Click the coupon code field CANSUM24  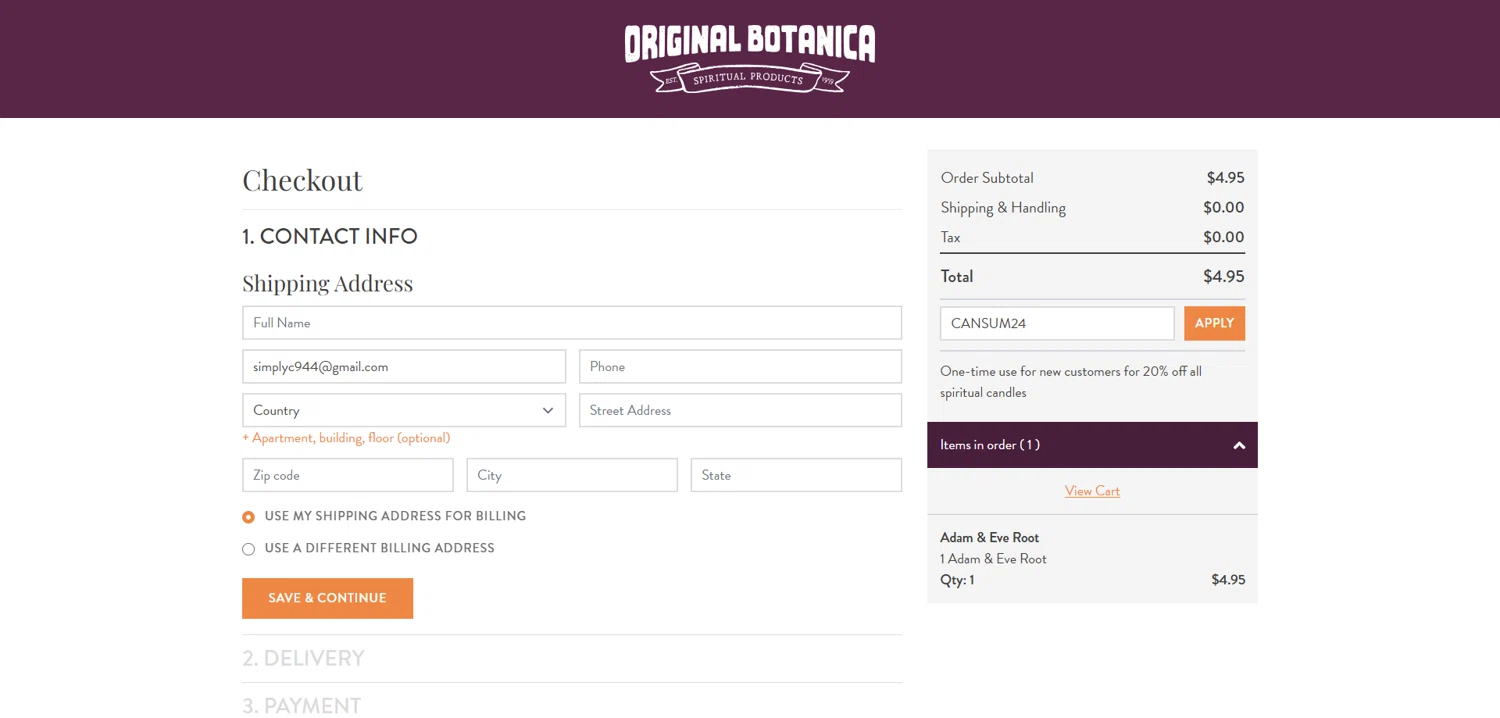(x=1057, y=323)
